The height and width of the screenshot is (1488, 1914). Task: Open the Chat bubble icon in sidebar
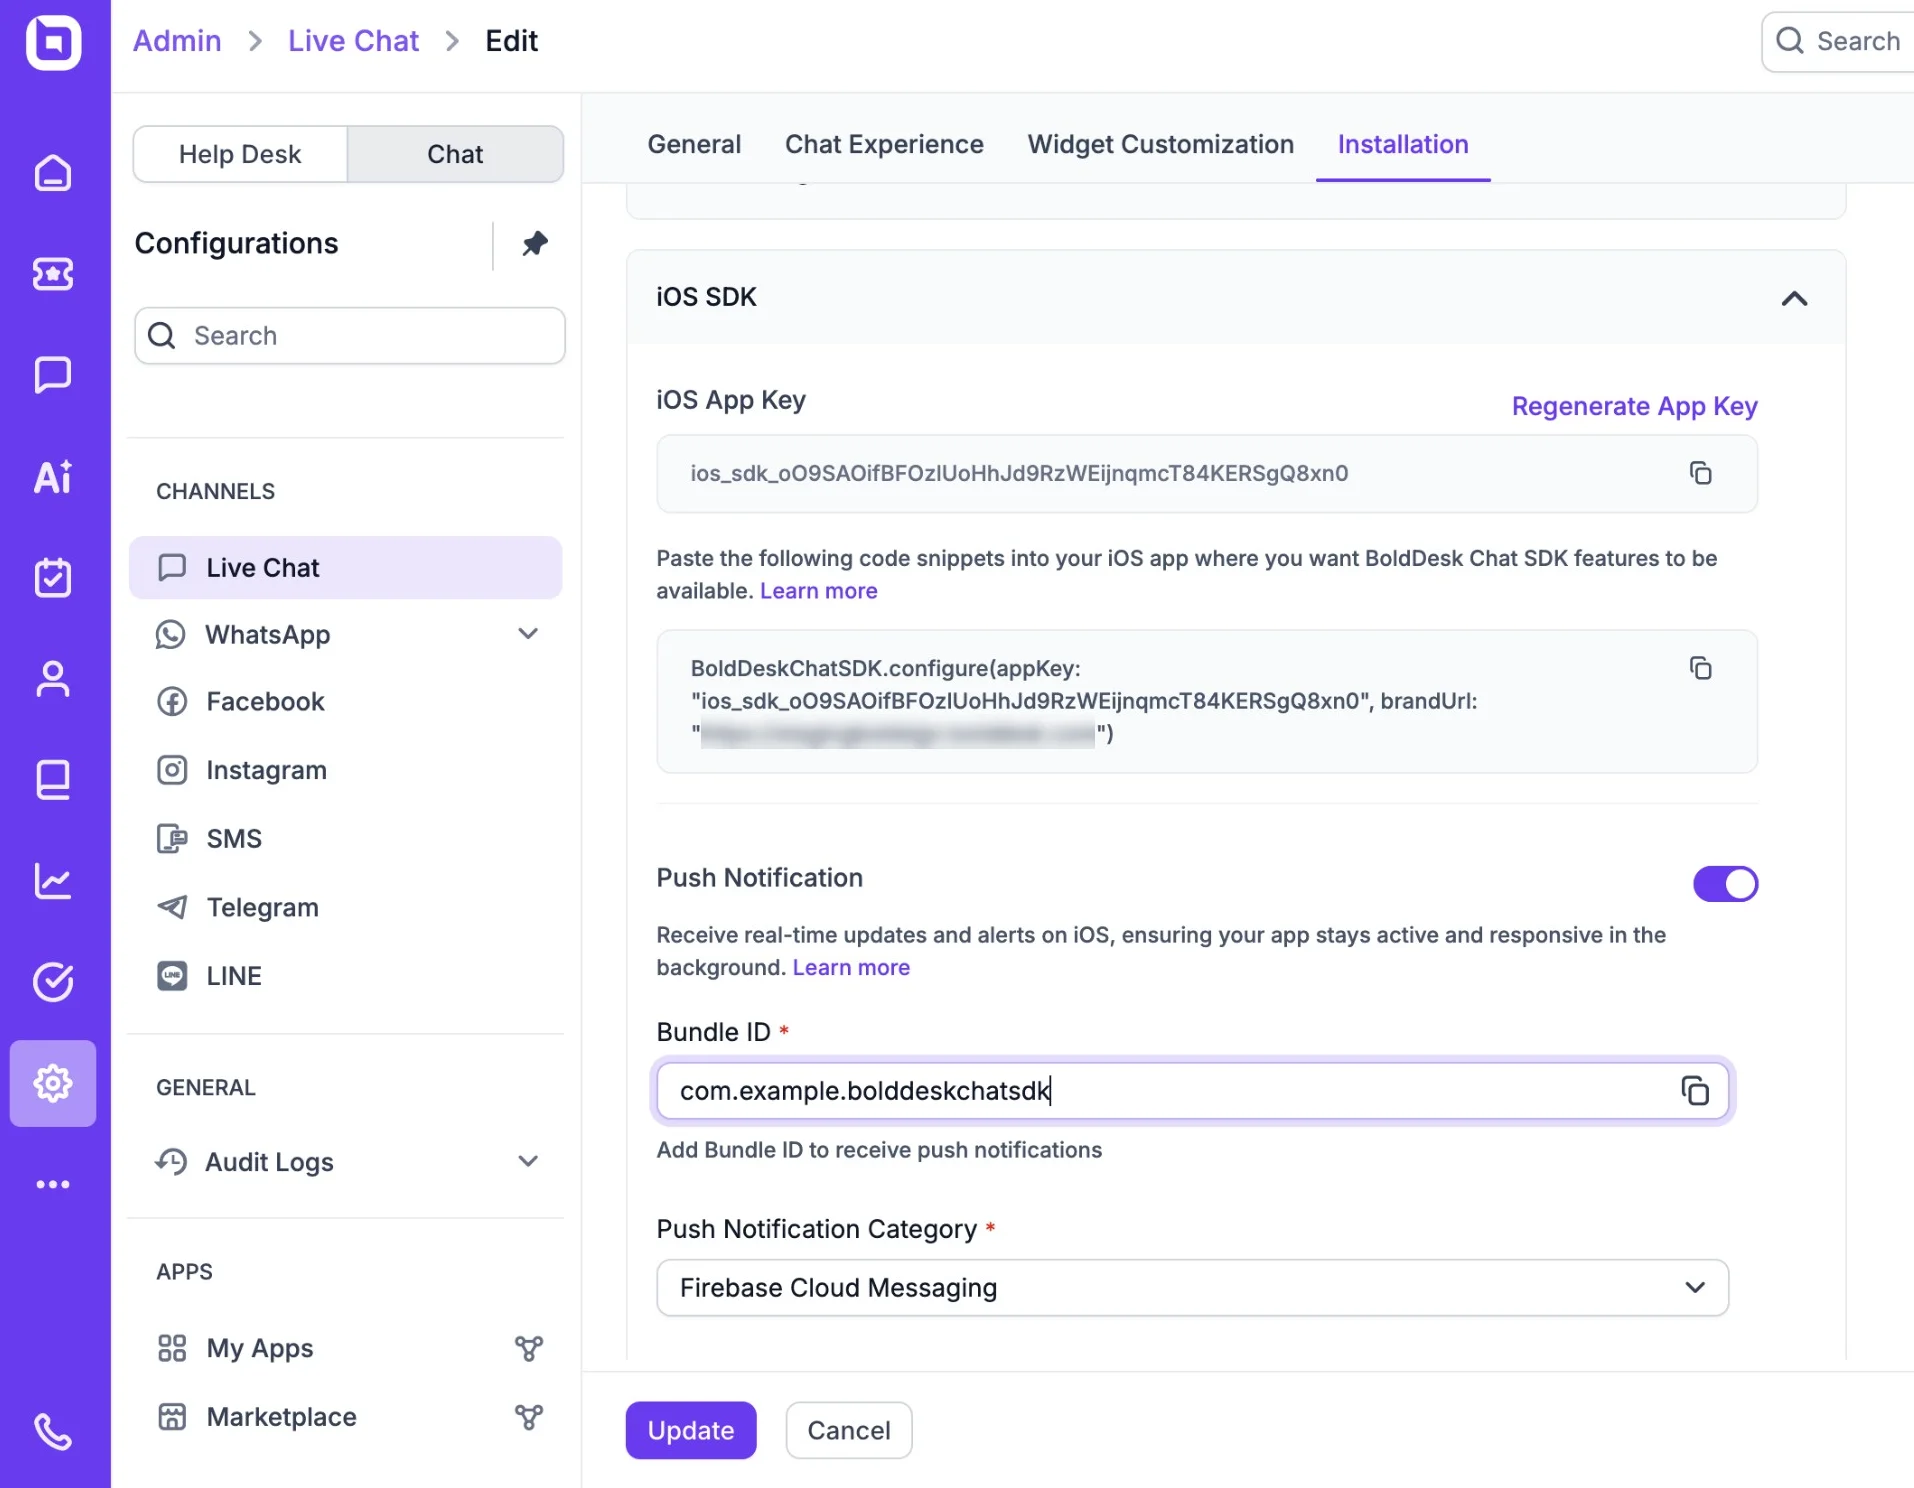53,375
